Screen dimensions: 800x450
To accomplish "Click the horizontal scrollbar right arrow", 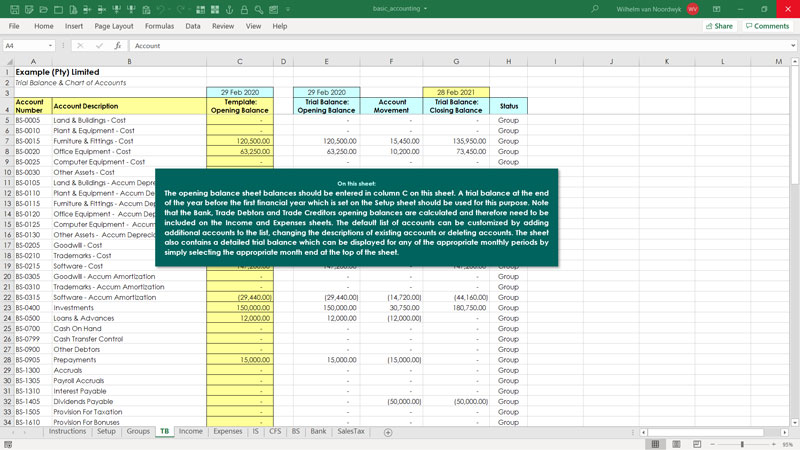I will tap(785, 432).
